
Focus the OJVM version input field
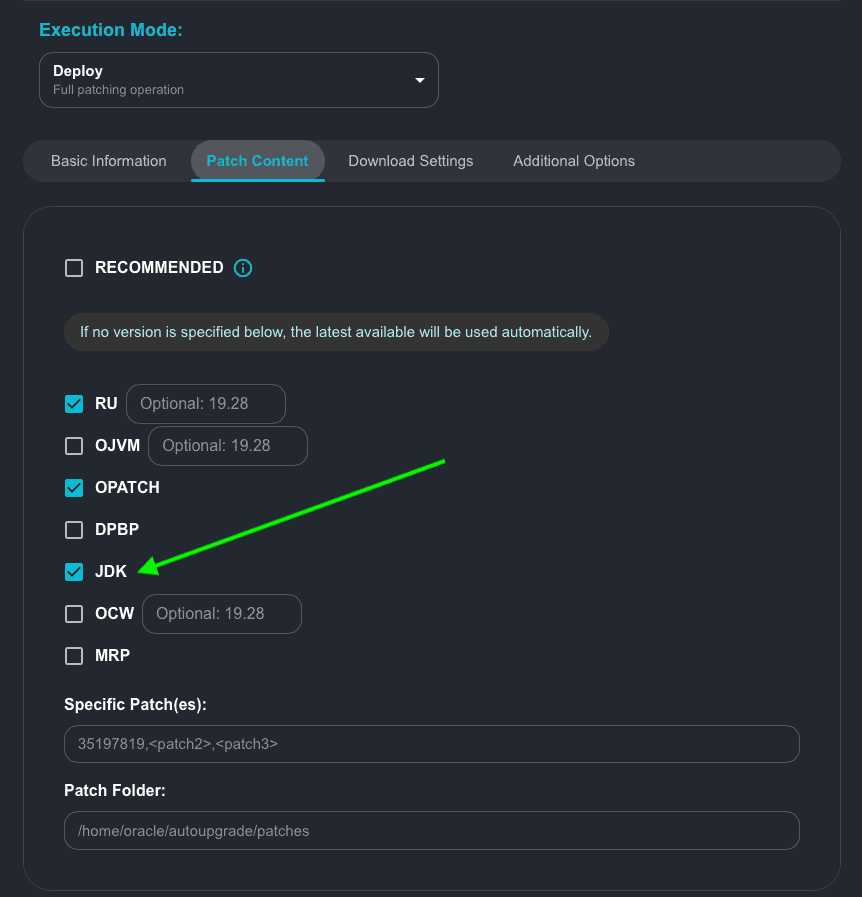click(228, 446)
